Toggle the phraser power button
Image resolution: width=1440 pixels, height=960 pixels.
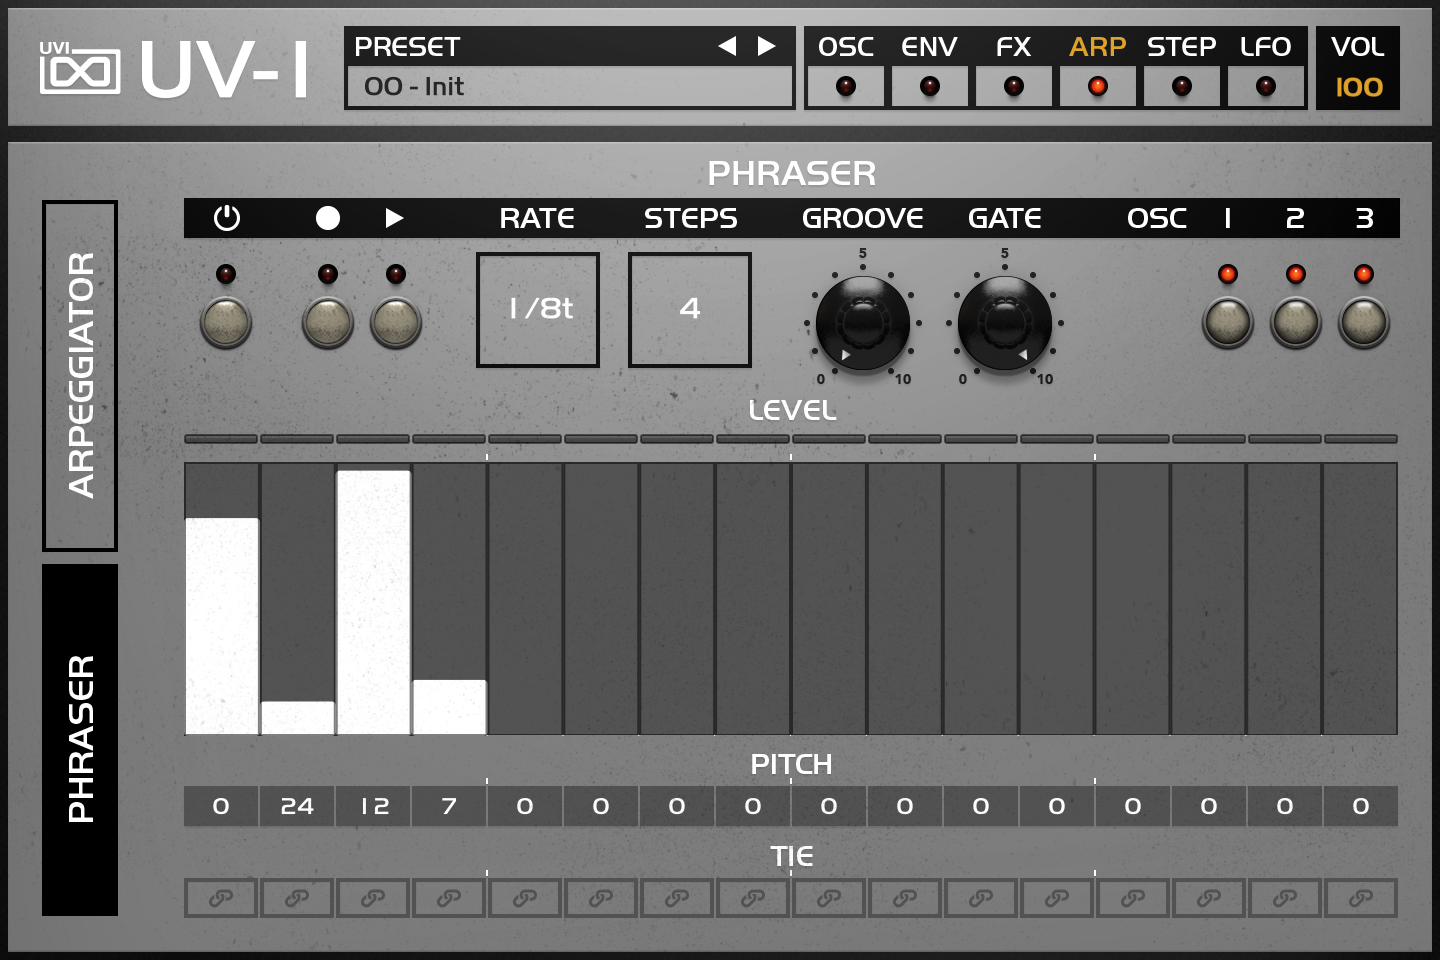226,322
